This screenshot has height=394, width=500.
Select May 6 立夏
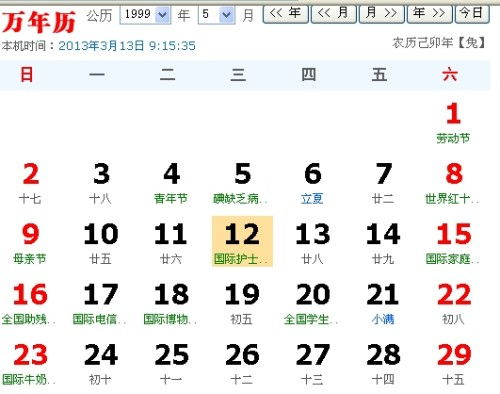[x=313, y=183]
